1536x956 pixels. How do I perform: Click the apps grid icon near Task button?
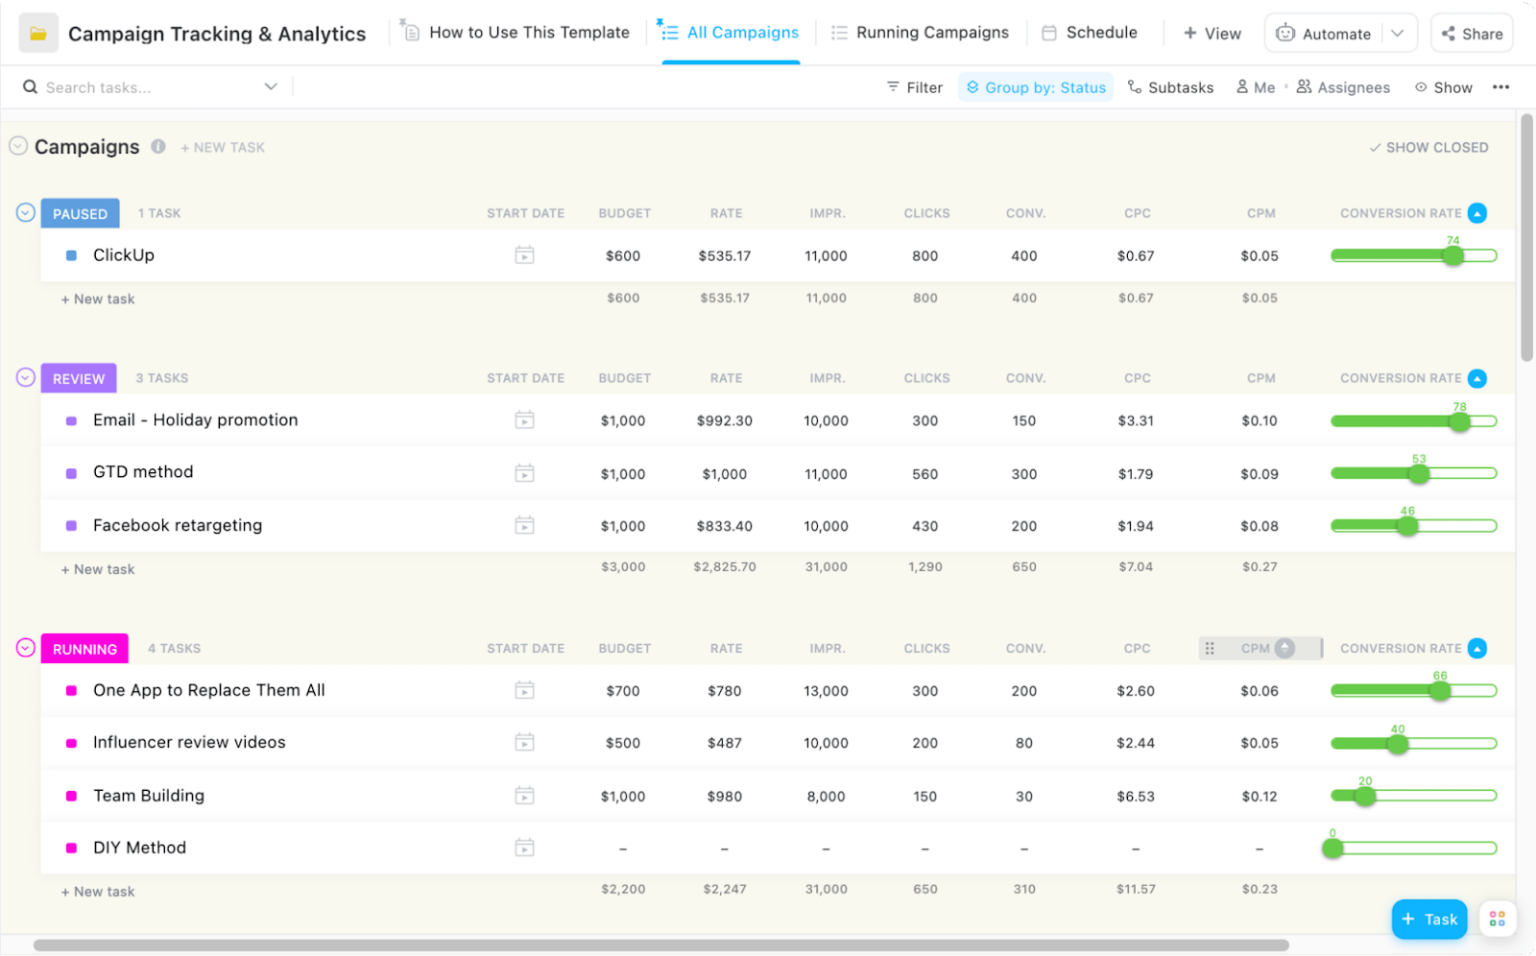[x=1497, y=918]
